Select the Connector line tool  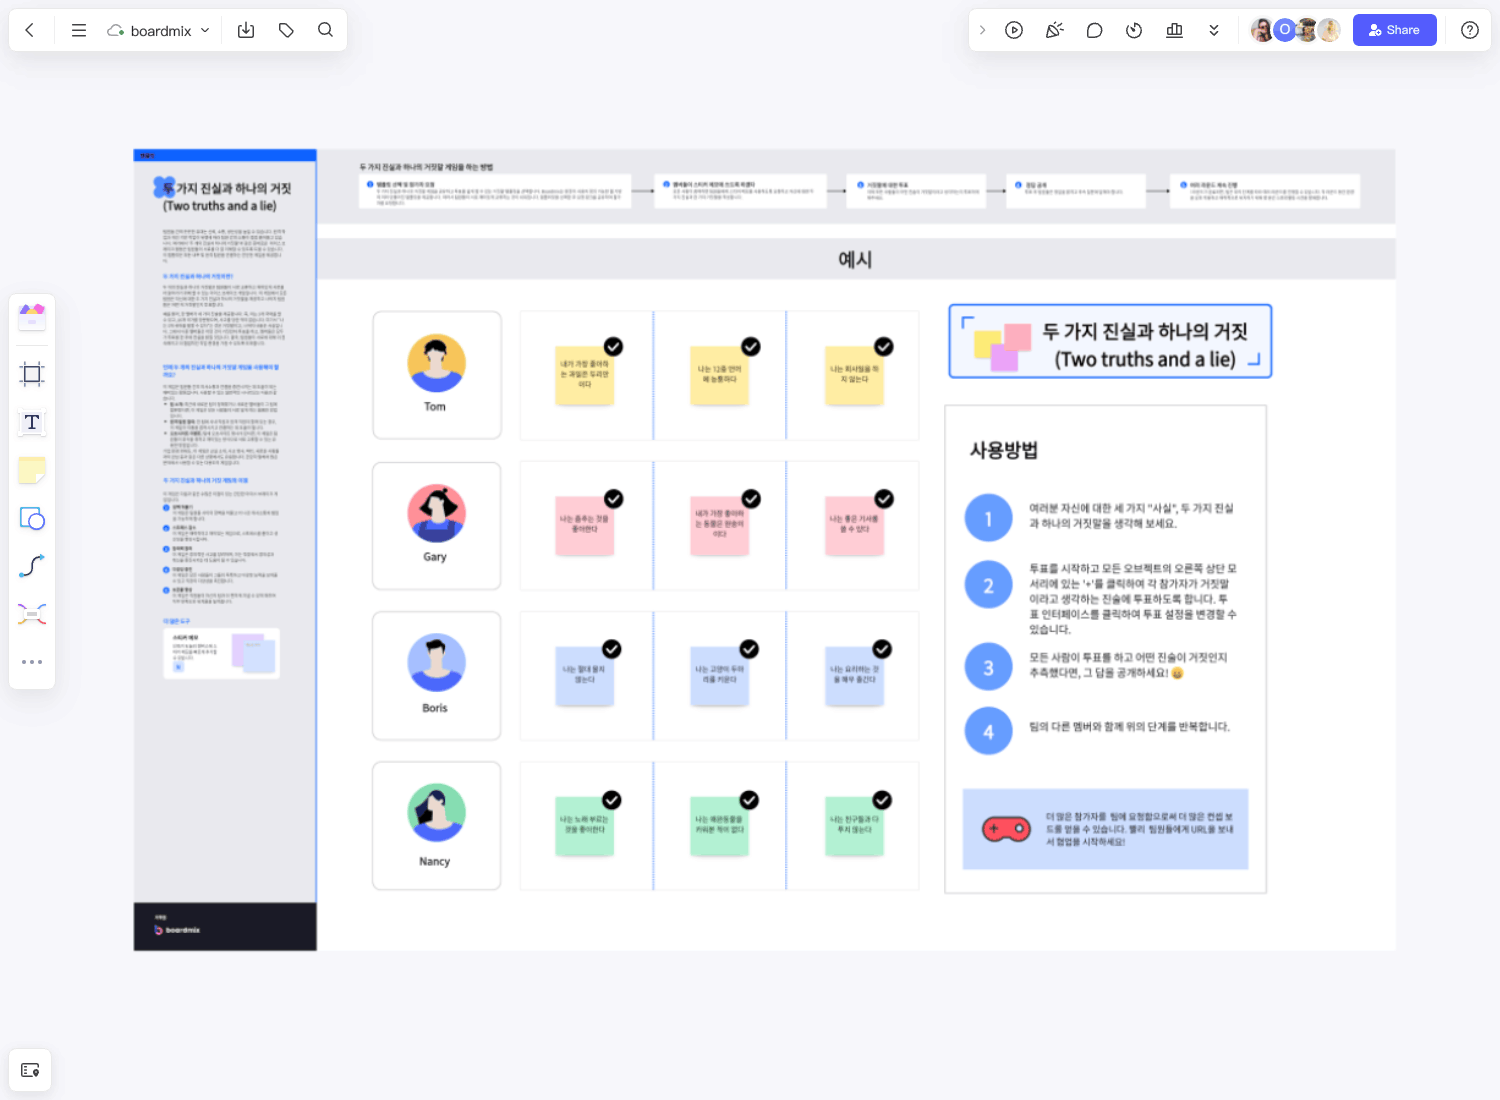coord(32,566)
